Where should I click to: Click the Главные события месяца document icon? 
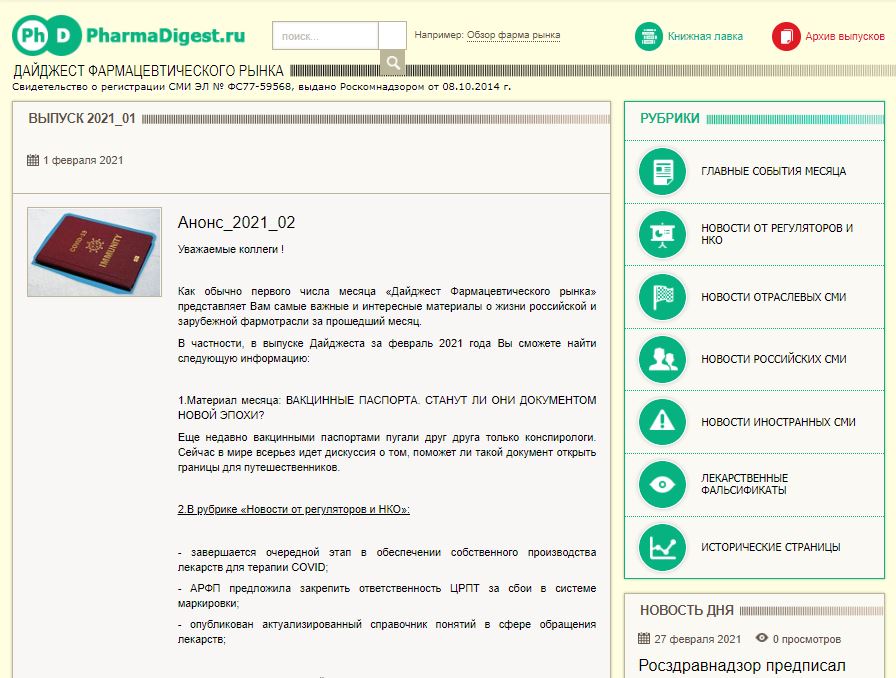662,172
